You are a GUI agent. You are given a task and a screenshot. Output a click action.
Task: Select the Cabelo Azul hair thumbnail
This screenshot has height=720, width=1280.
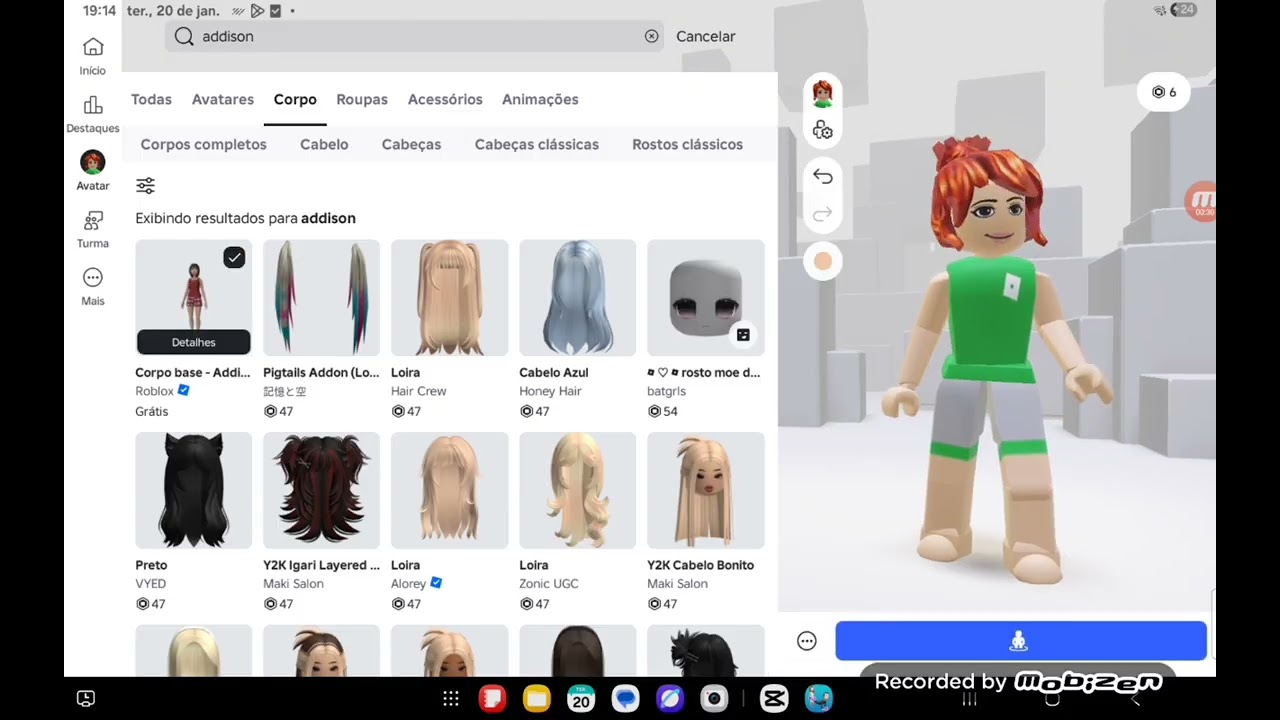point(577,298)
